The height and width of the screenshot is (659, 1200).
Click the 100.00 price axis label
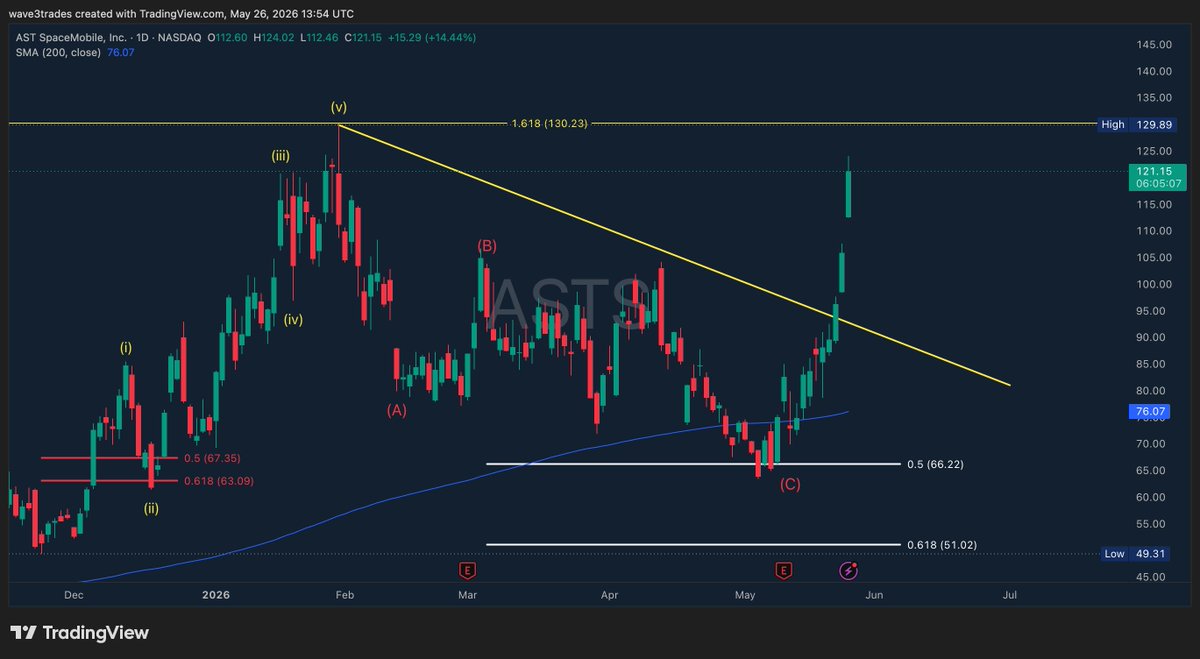[1153, 284]
